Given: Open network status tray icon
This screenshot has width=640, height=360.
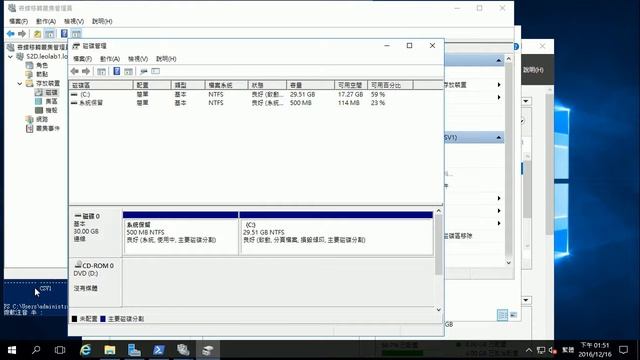Looking at the screenshot, I should click(541, 350).
